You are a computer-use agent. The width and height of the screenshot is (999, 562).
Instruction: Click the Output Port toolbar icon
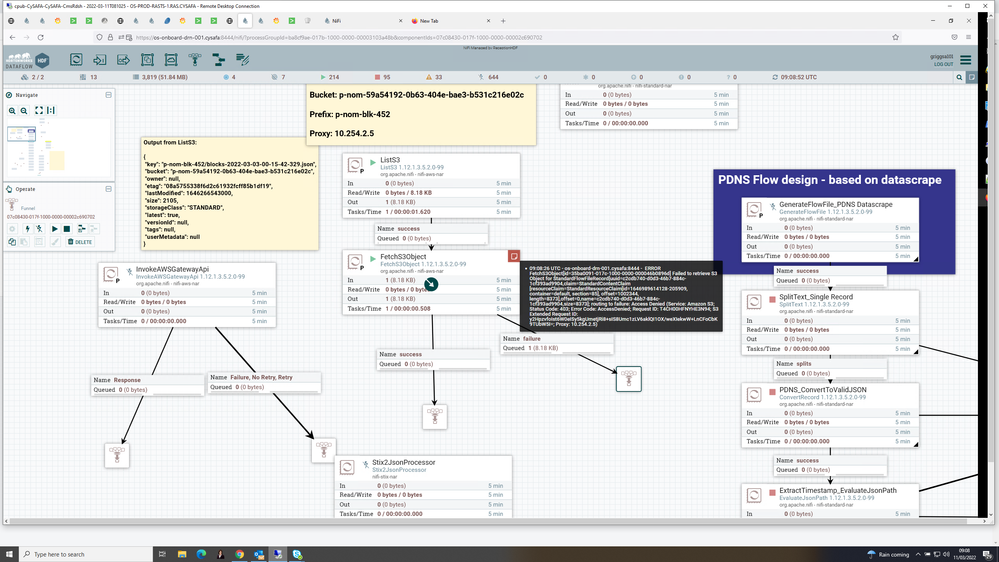[124, 59]
